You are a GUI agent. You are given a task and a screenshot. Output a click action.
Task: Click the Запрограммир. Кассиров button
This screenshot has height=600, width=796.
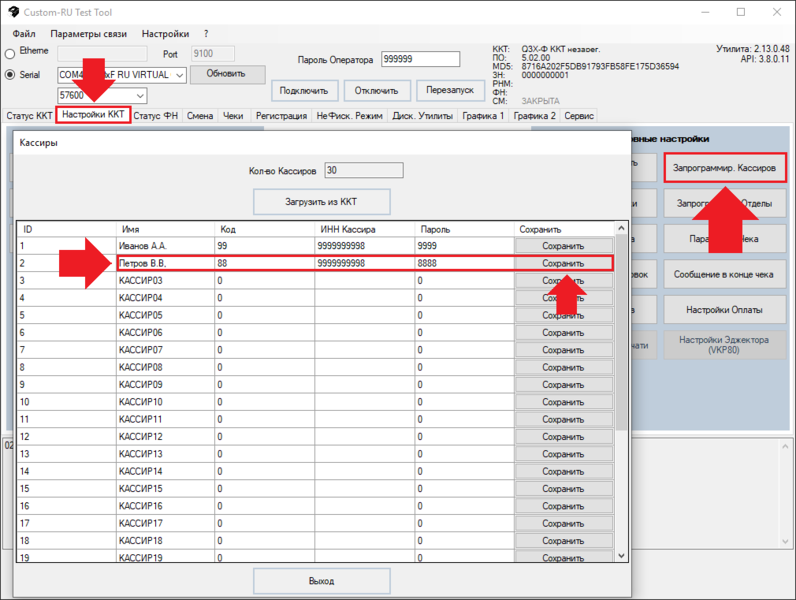[x=724, y=168]
